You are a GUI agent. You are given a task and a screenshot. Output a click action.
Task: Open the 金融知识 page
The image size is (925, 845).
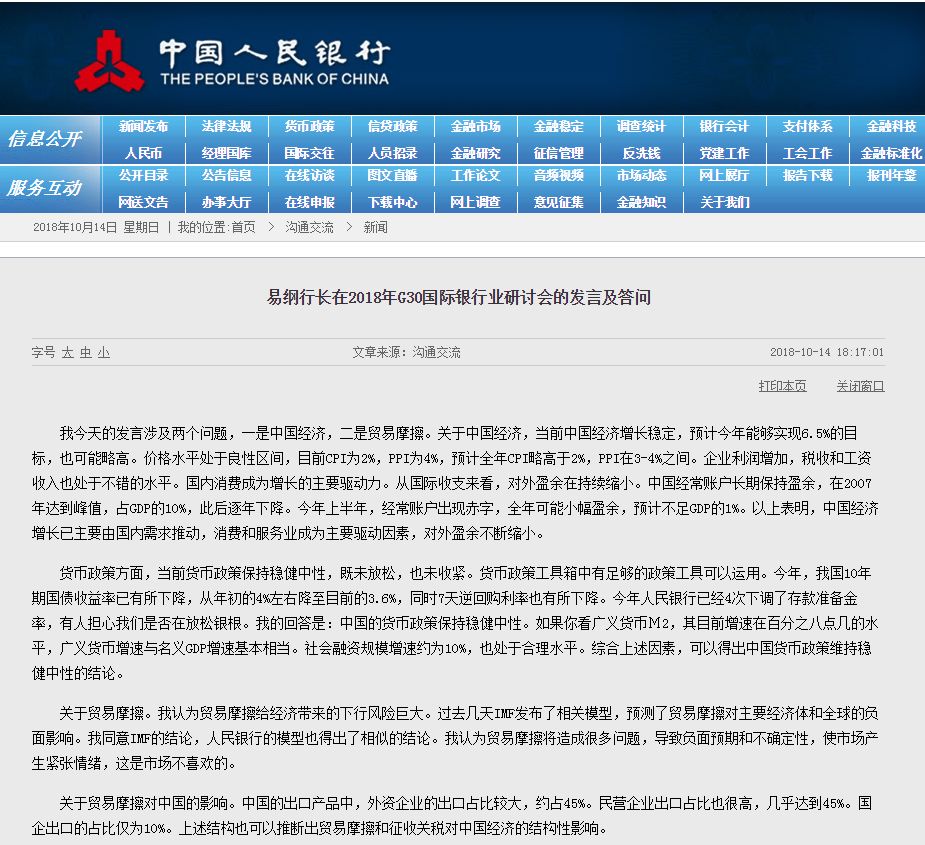pyautogui.click(x=641, y=202)
